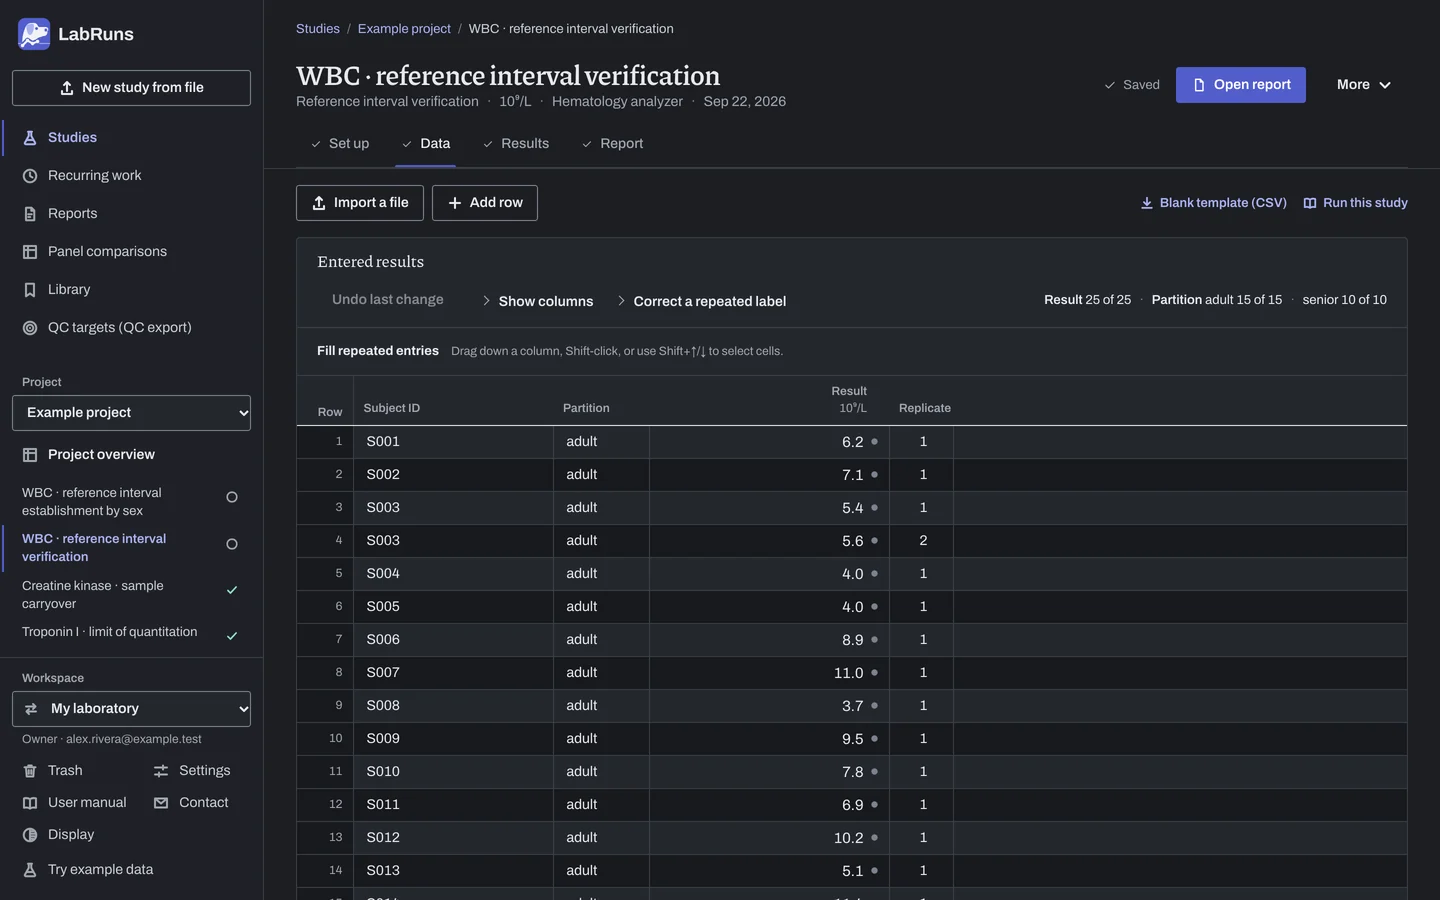Click the Try example data flask icon
Image resolution: width=1440 pixels, height=900 pixels.
coord(30,870)
